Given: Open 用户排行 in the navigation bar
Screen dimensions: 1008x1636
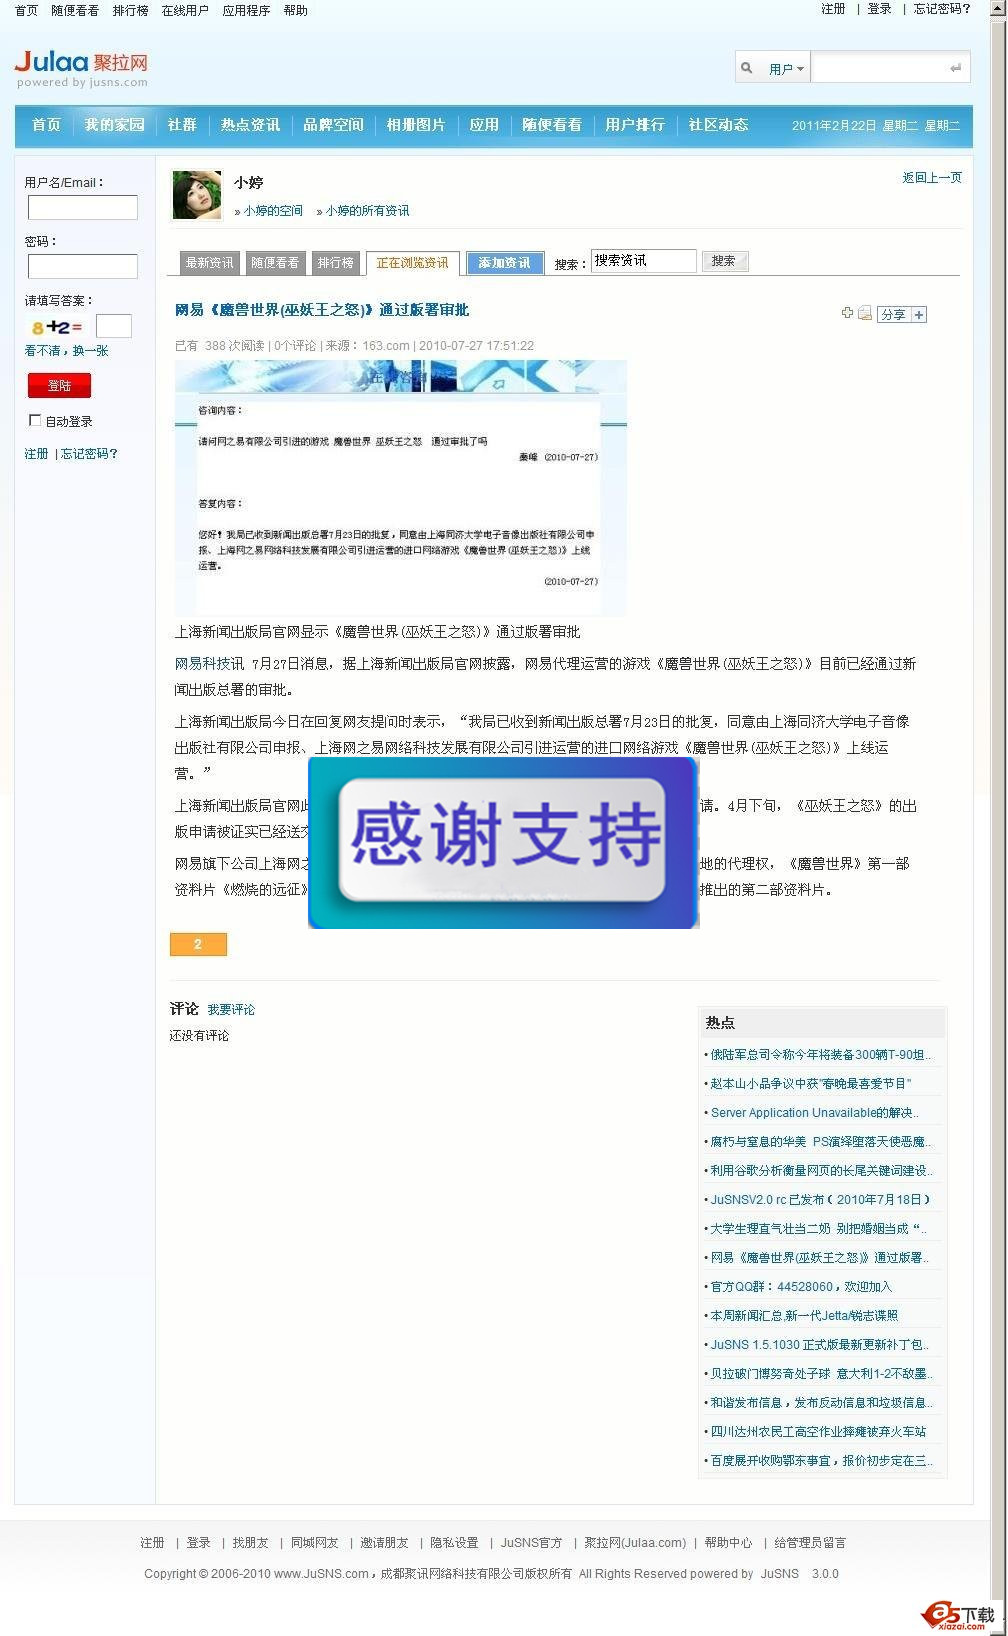Looking at the screenshot, I should (x=635, y=125).
